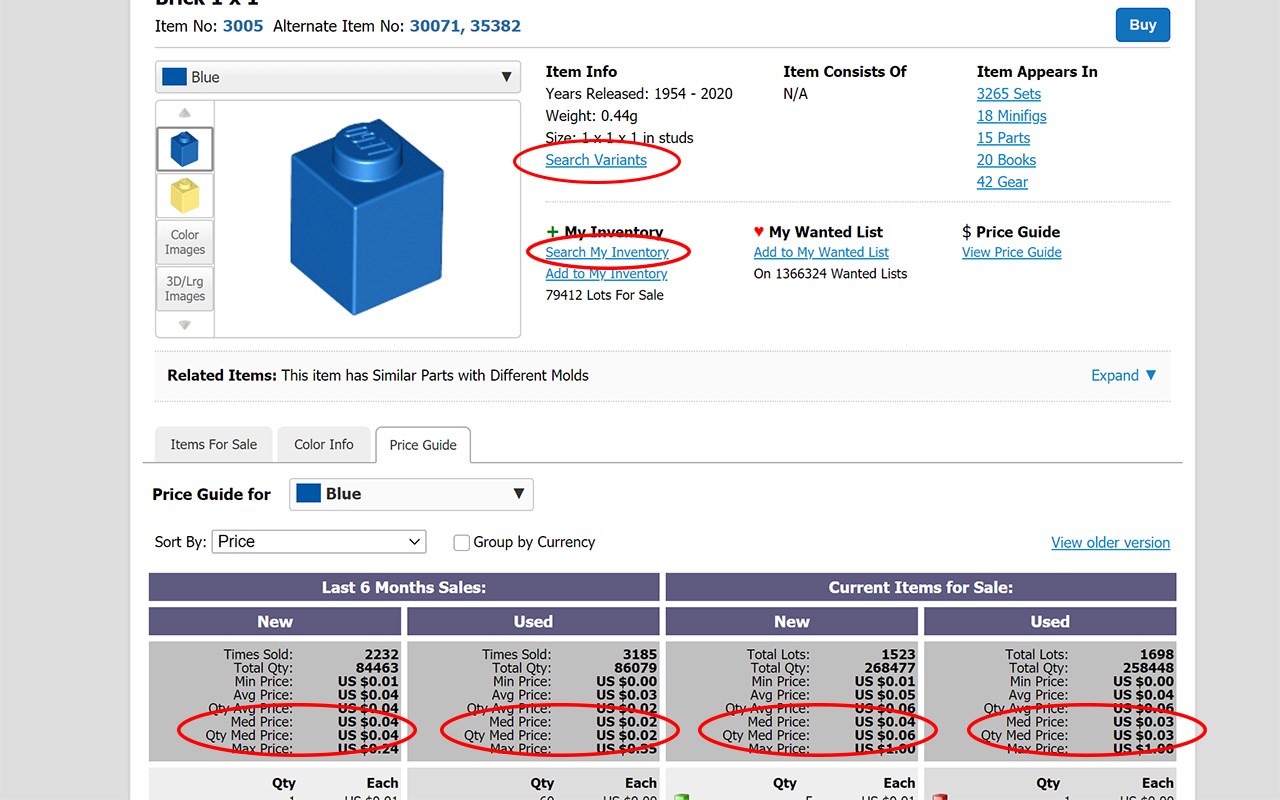This screenshot has width=1280, height=800.
Task: Click the up arrow above the thumbnails
Action: click(x=185, y=113)
